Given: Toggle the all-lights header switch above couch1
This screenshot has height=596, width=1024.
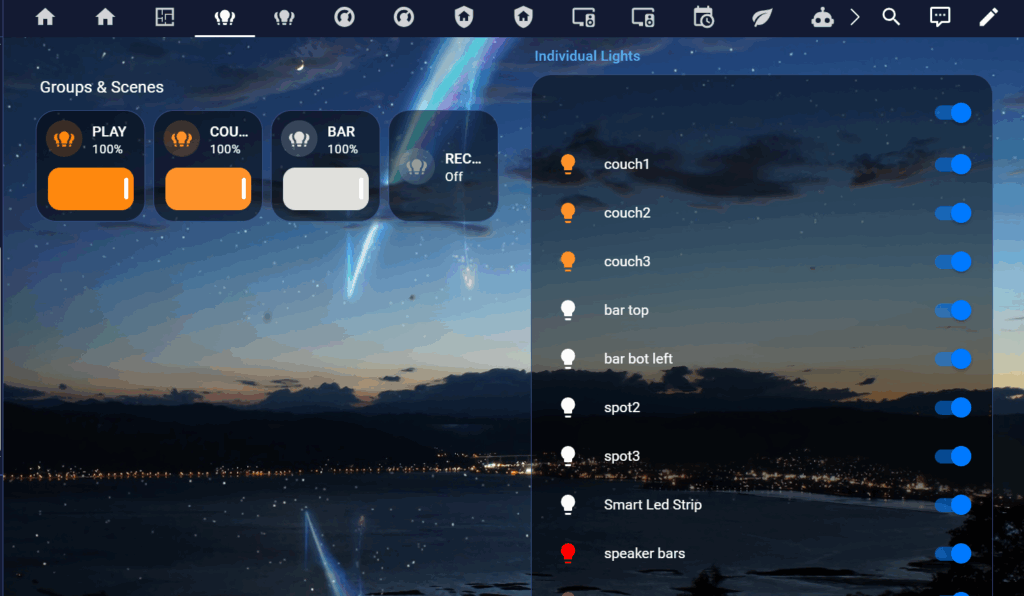Looking at the screenshot, I should tap(953, 113).
